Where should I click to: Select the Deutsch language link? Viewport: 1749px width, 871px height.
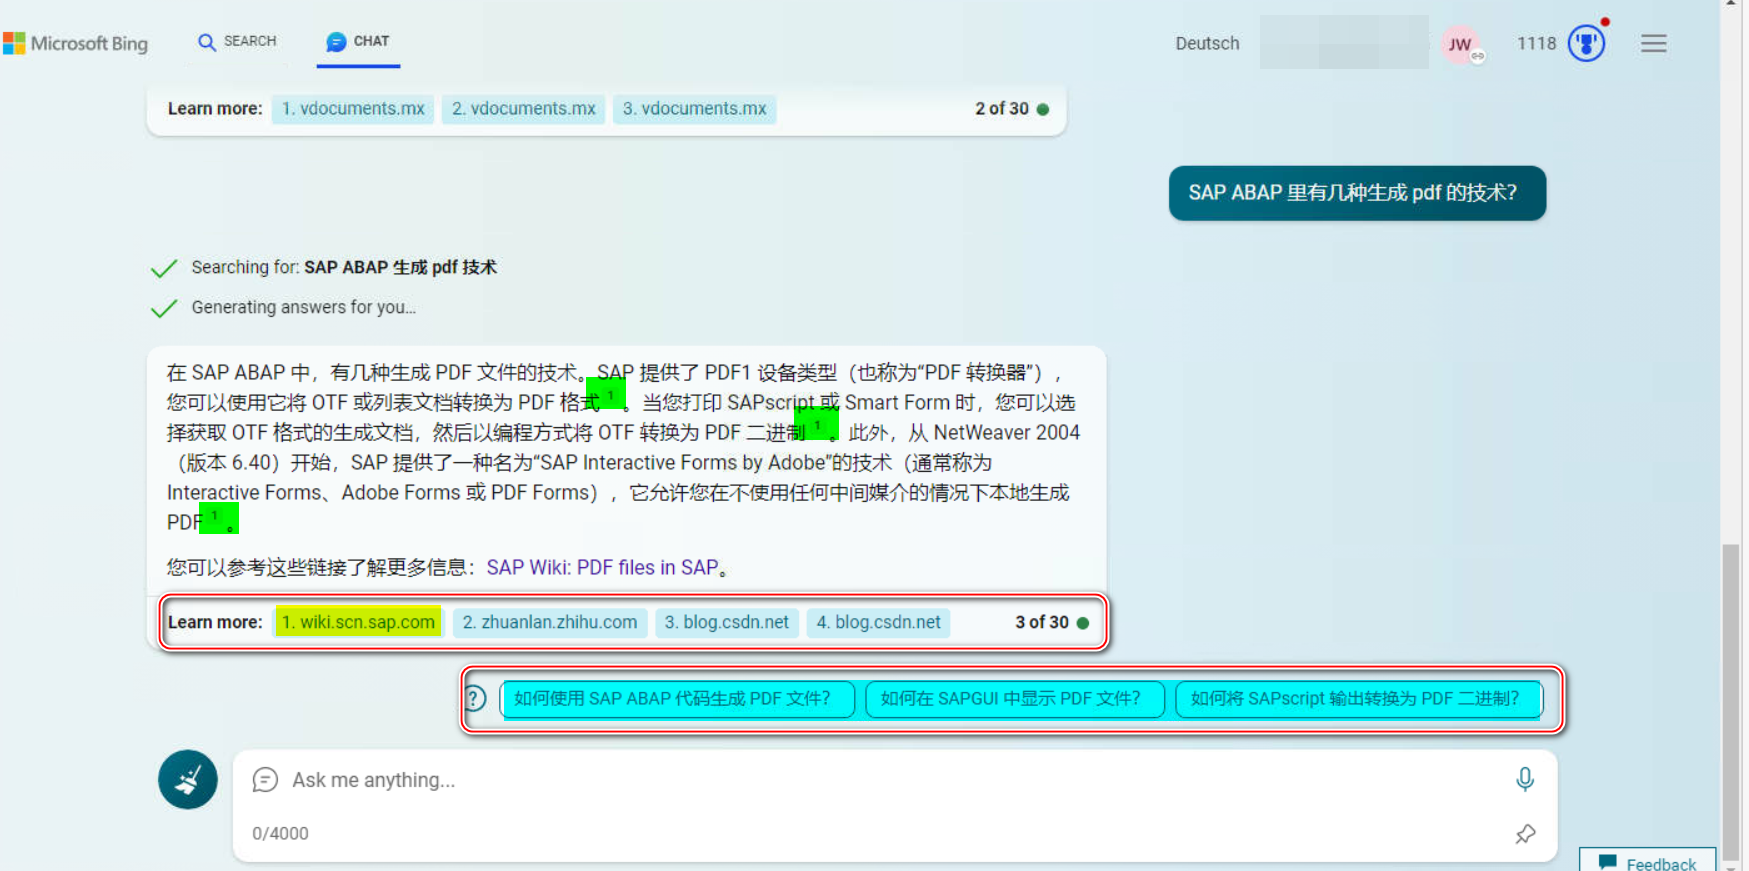(x=1207, y=43)
